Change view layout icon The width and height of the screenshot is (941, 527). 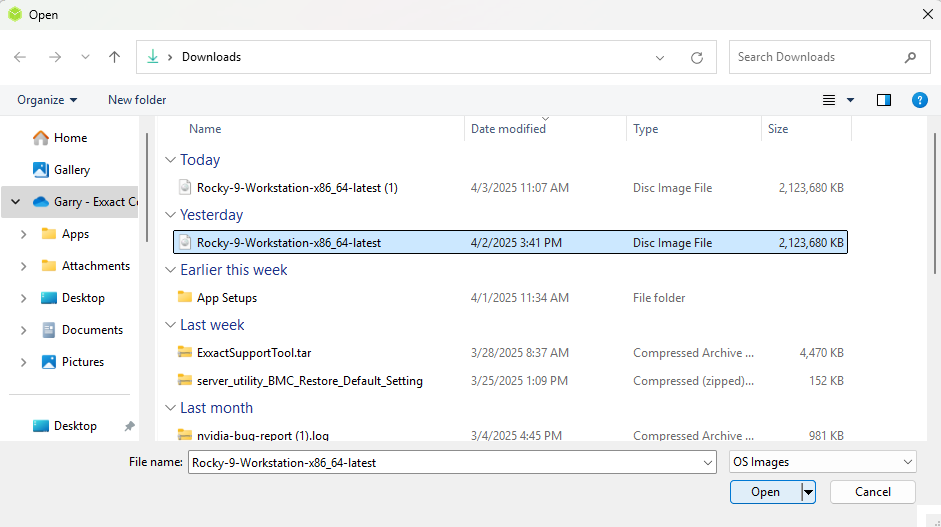829,100
